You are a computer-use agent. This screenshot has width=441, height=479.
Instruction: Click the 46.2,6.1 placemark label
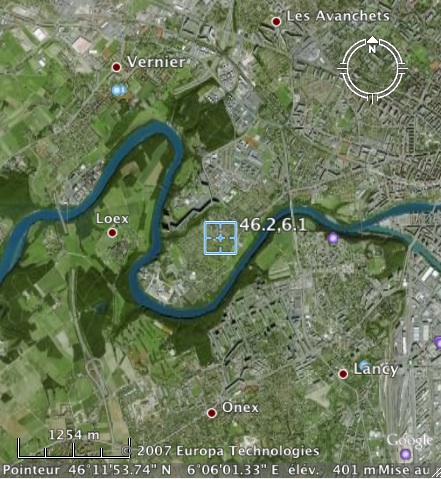[273, 225]
